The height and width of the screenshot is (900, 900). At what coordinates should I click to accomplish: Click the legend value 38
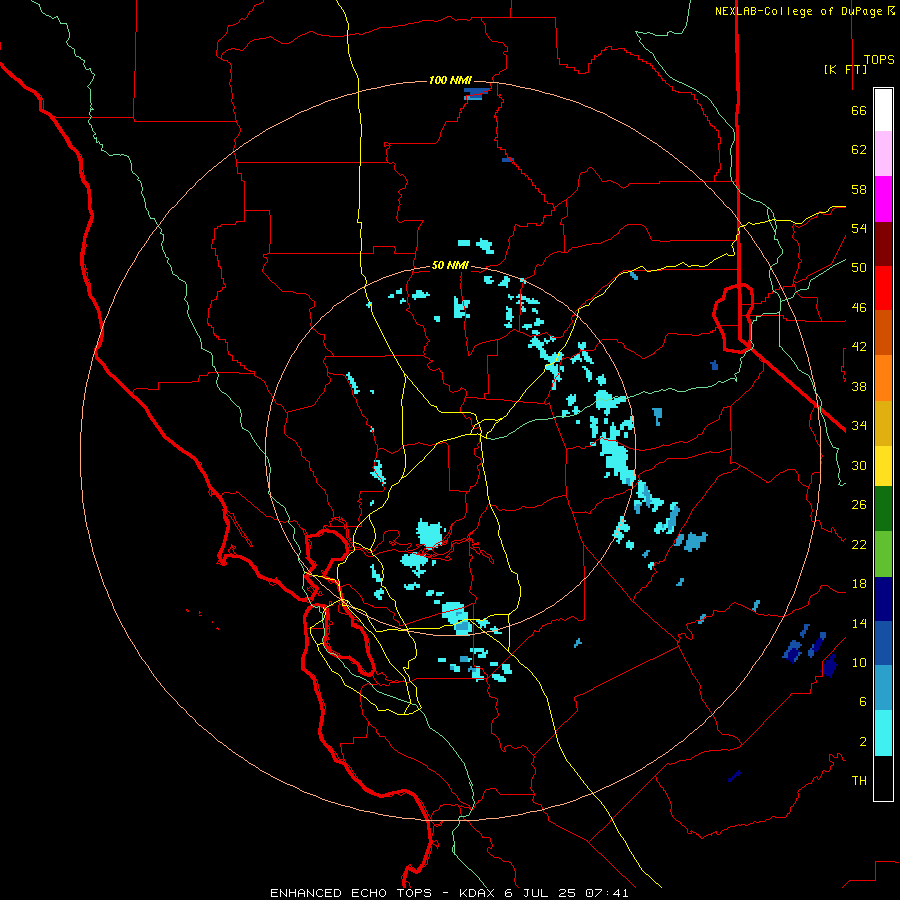(x=859, y=387)
